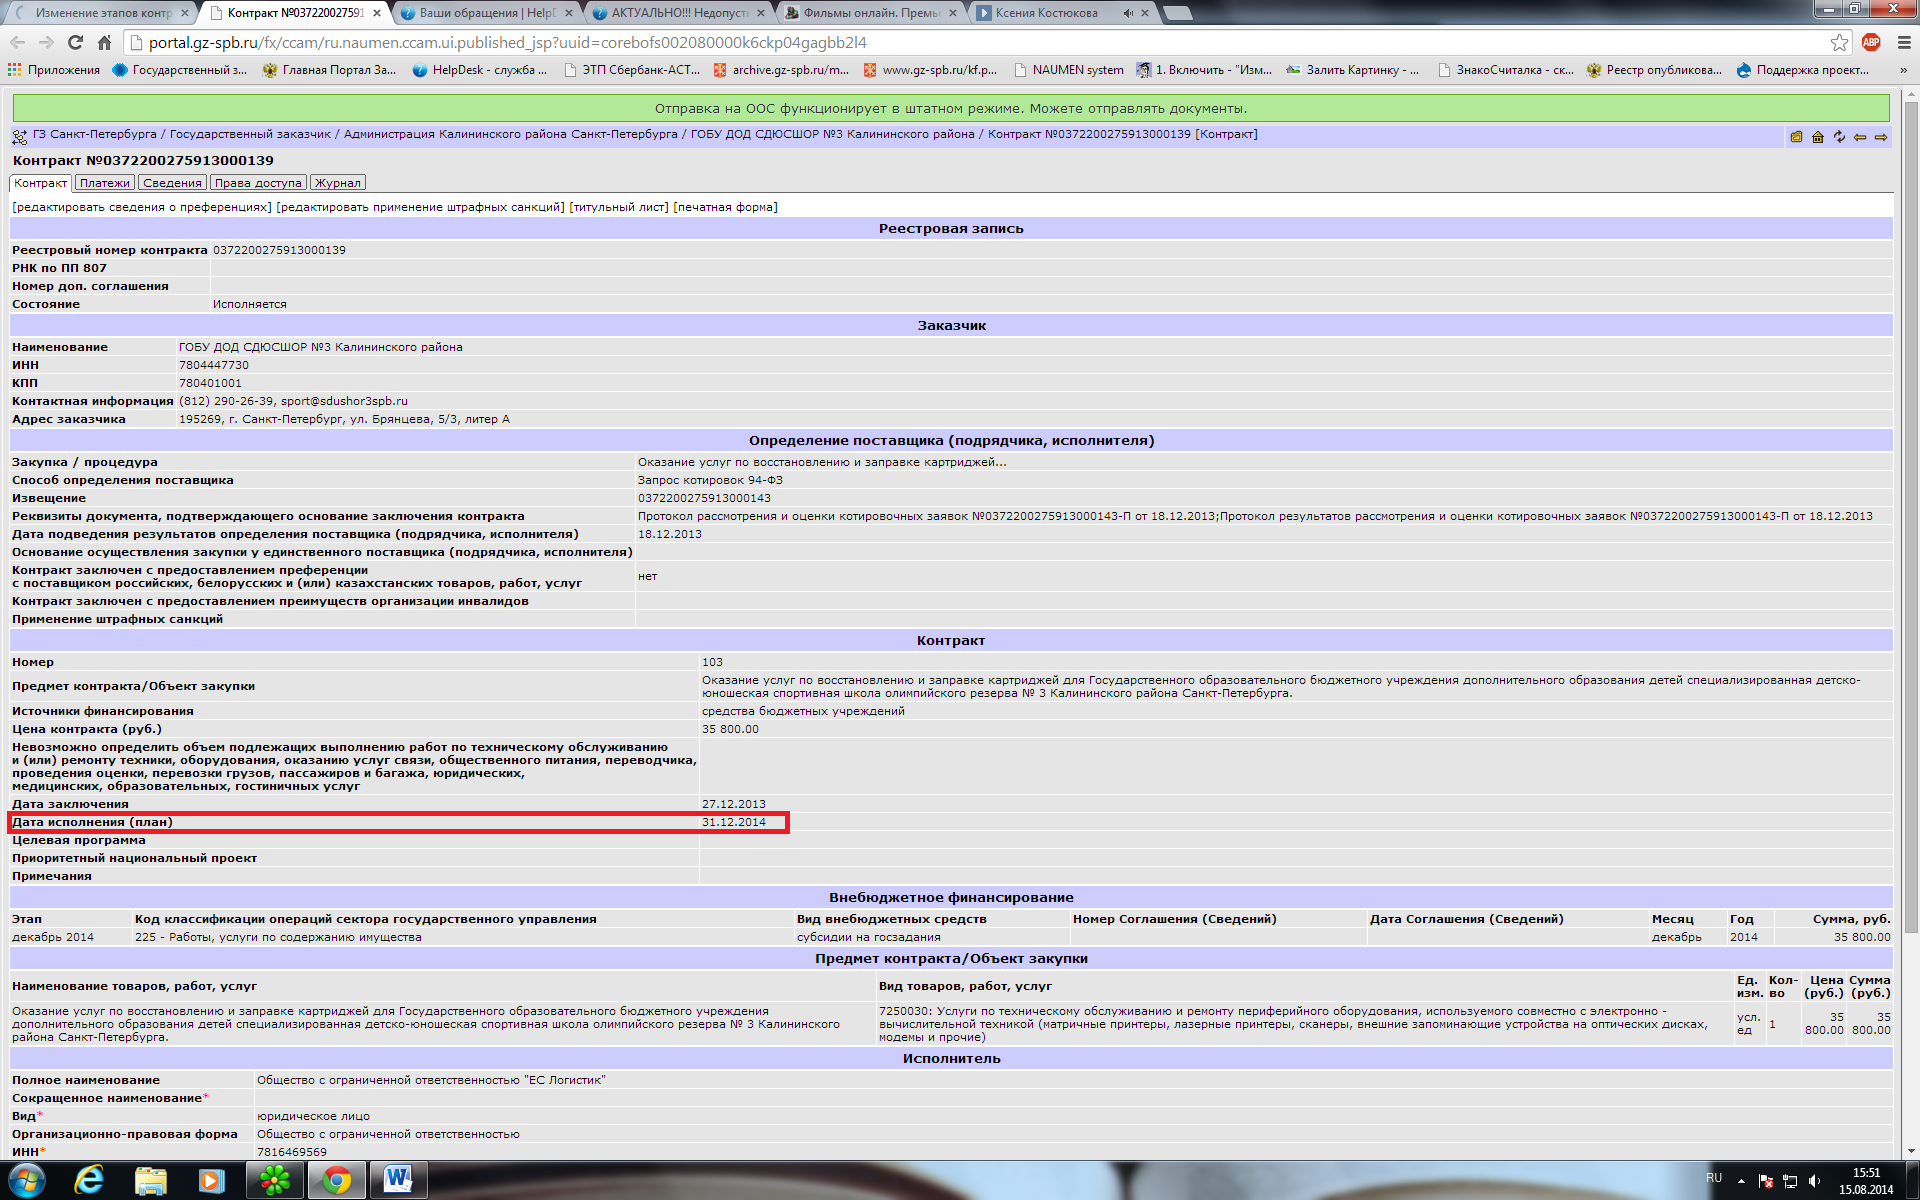Screen dimensions: 1920x1200
Task: Switch to Ваши обращения HelpDesk browser tab
Action: click(487, 13)
